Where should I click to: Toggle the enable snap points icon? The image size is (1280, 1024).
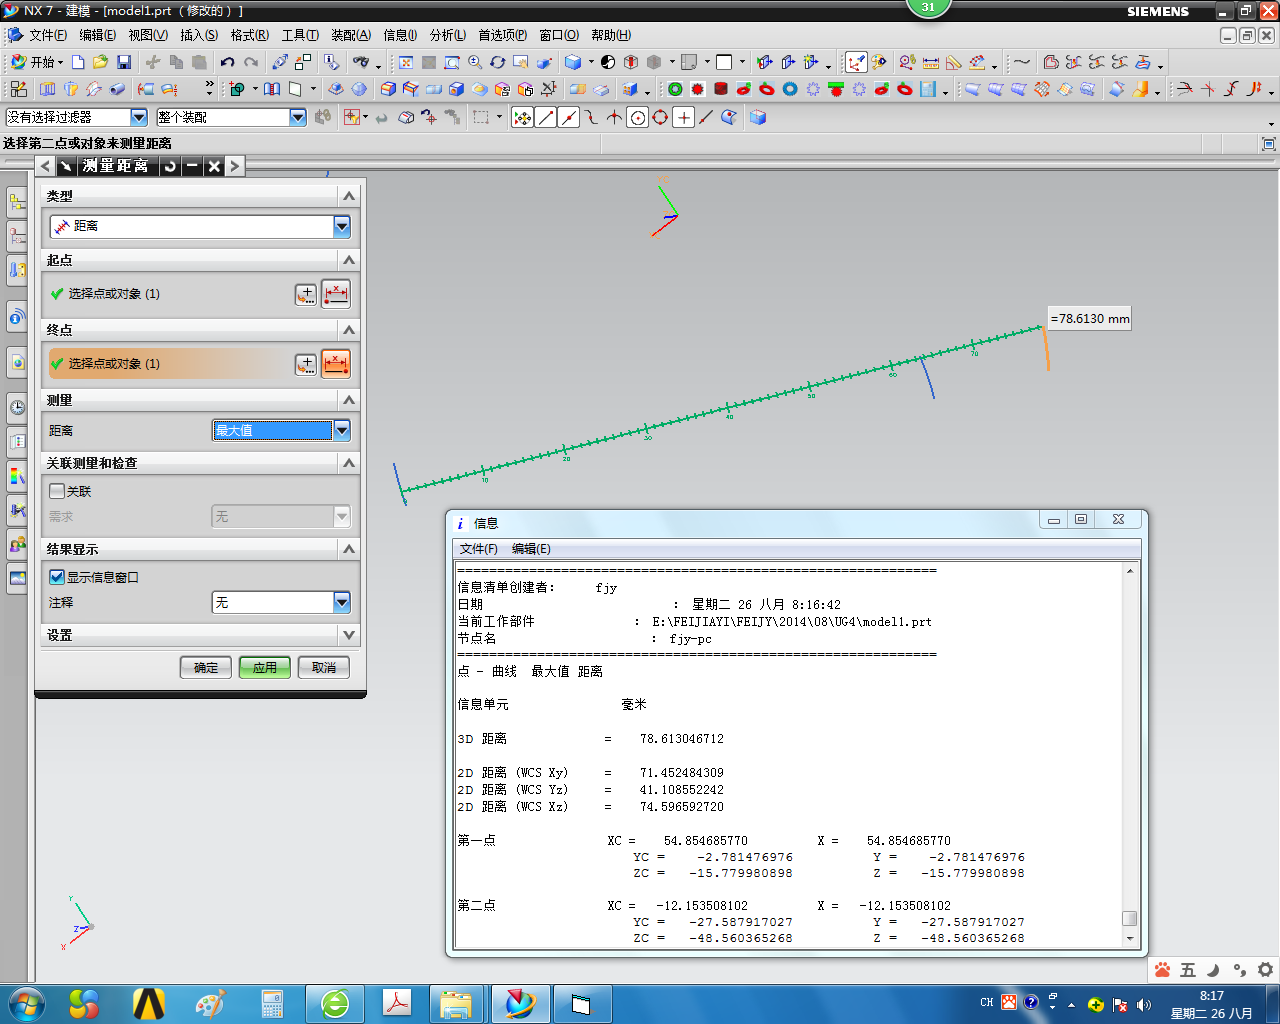tap(522, 117)
